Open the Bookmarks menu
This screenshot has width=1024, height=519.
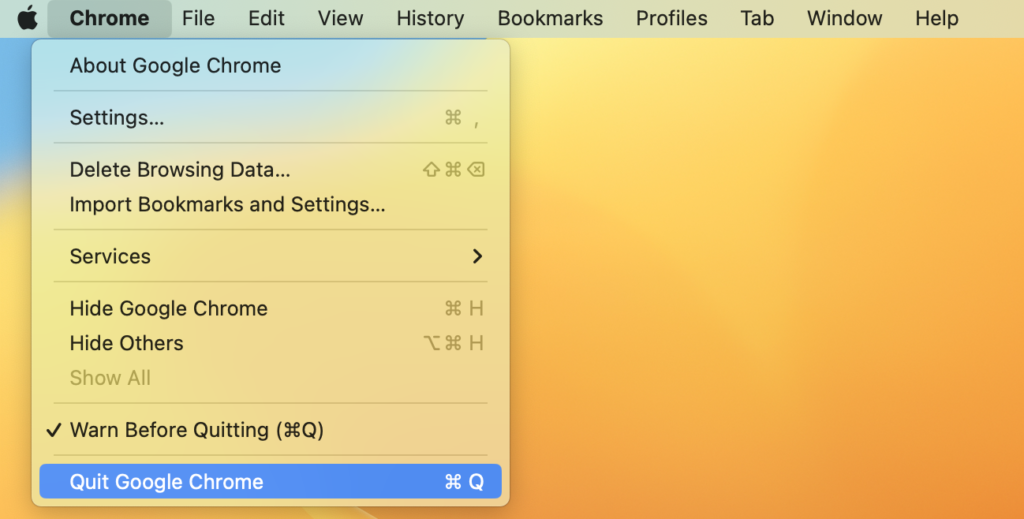coord(550,18)
